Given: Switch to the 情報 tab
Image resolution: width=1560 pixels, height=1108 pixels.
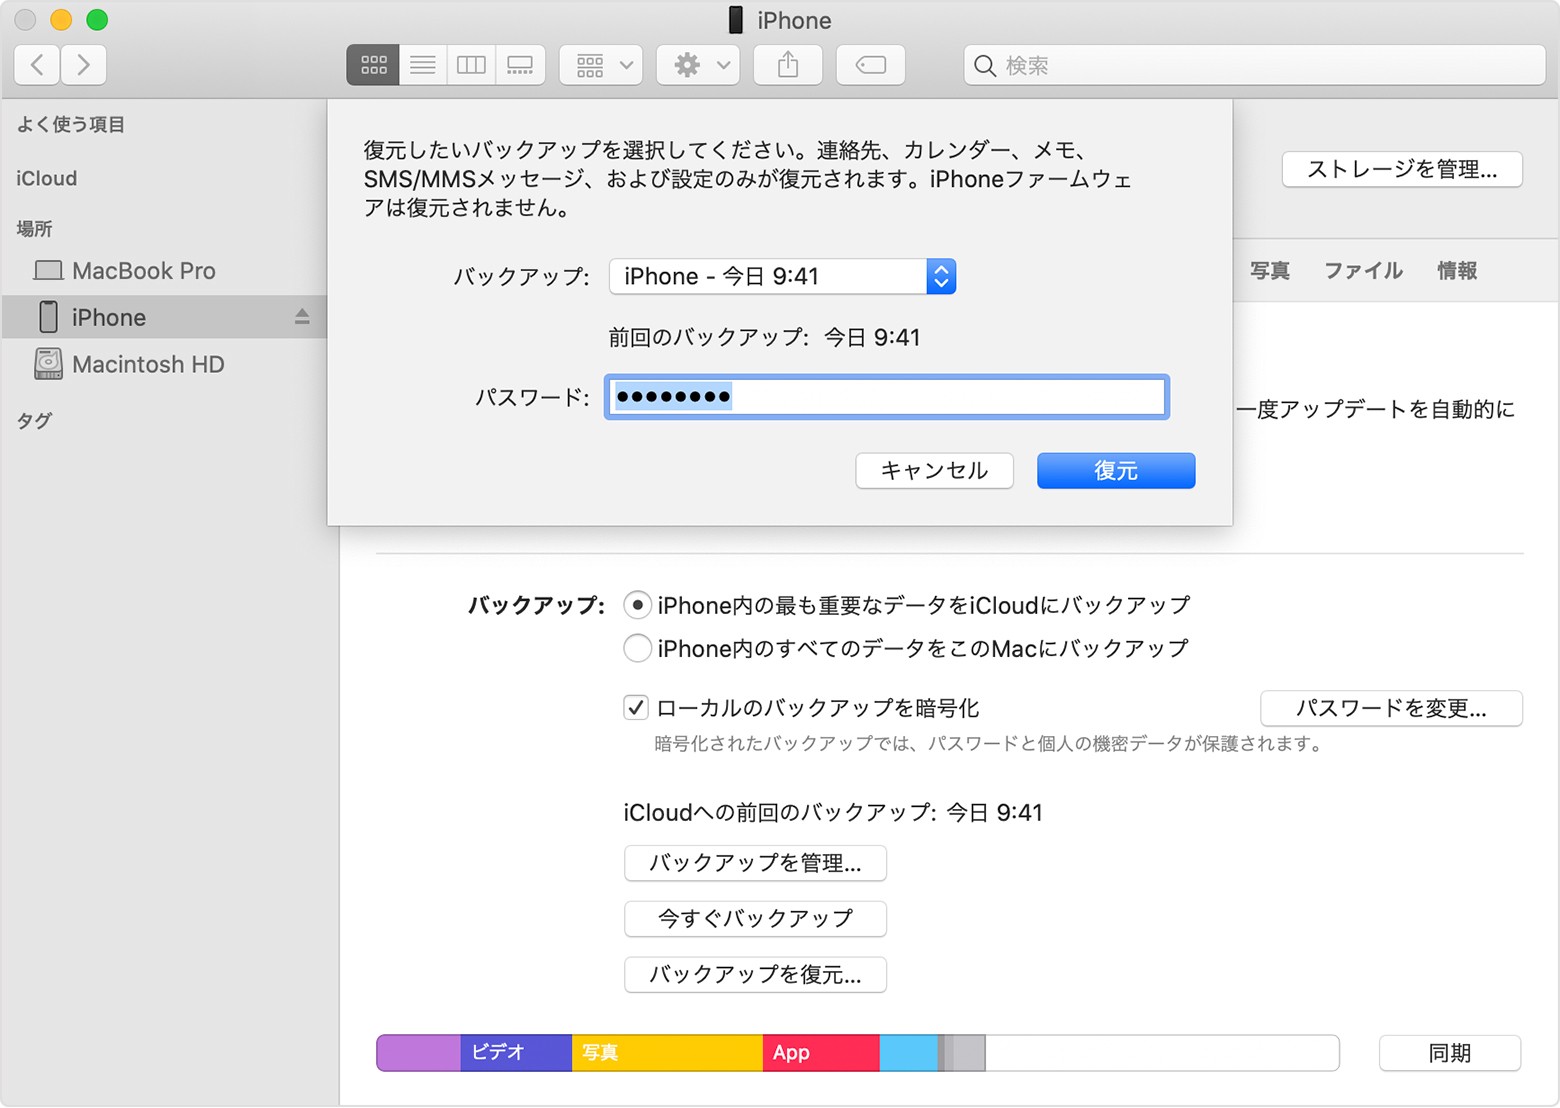Looking at the screenshot, I should pos(1456,271).
